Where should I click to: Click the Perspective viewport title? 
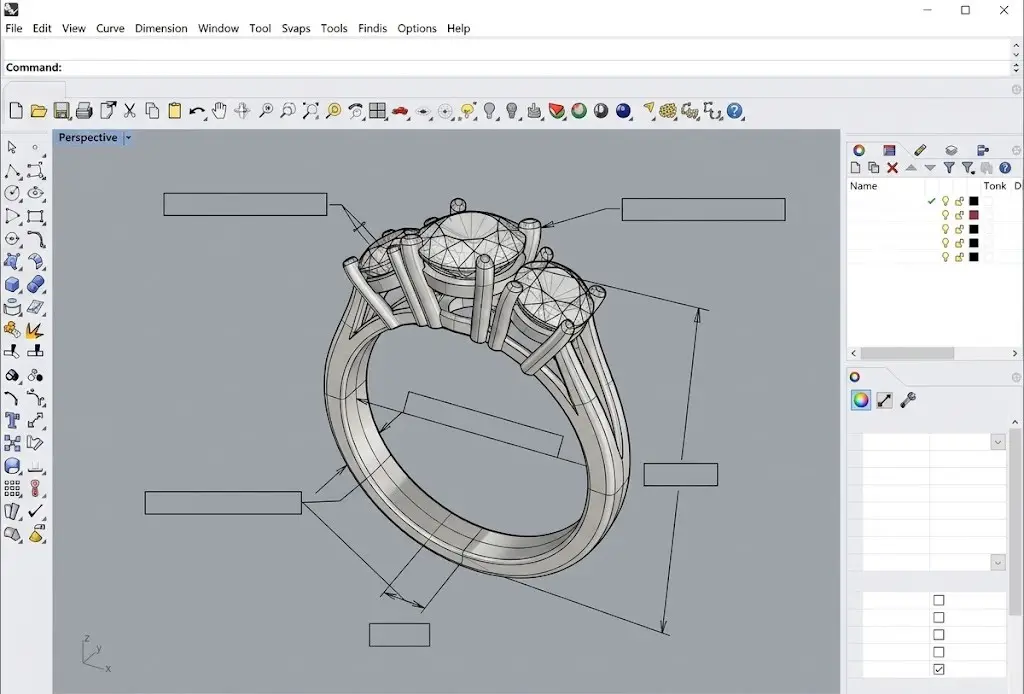pyautogui.click(x=88, y=138)
